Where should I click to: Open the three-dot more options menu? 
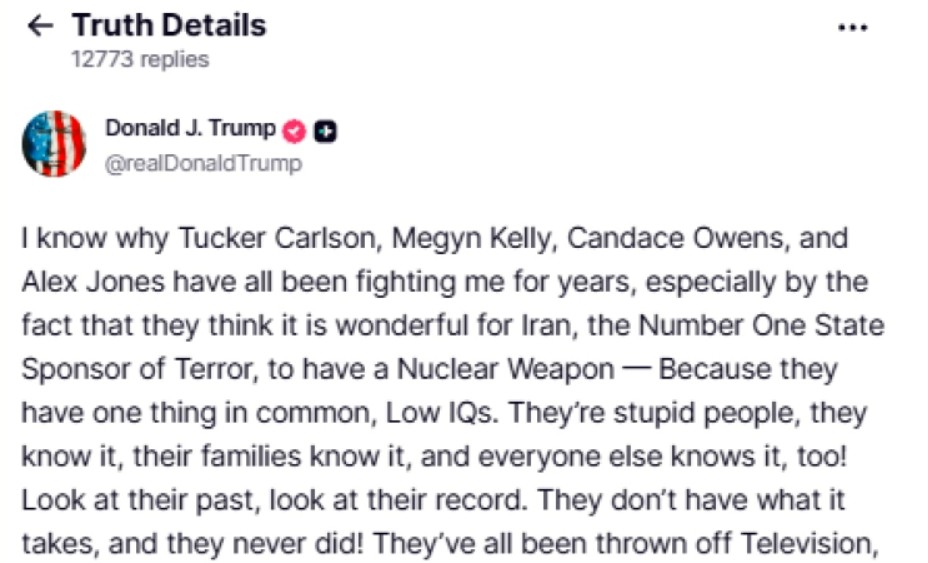point(852,27)
